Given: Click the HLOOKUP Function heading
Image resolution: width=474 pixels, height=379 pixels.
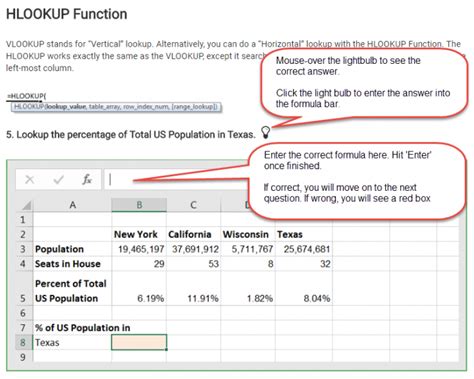Looking at the screenshot, I should 67,14.
